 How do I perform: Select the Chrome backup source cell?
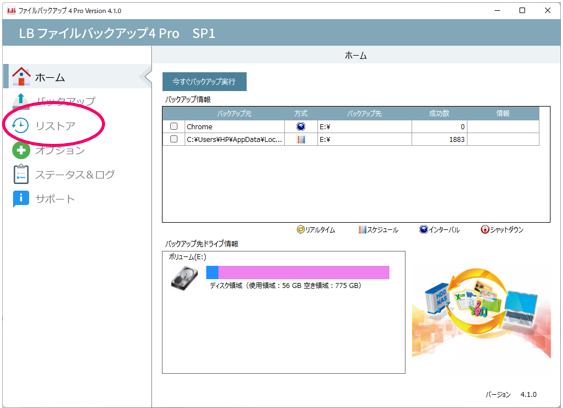click(x=234, y=126)
